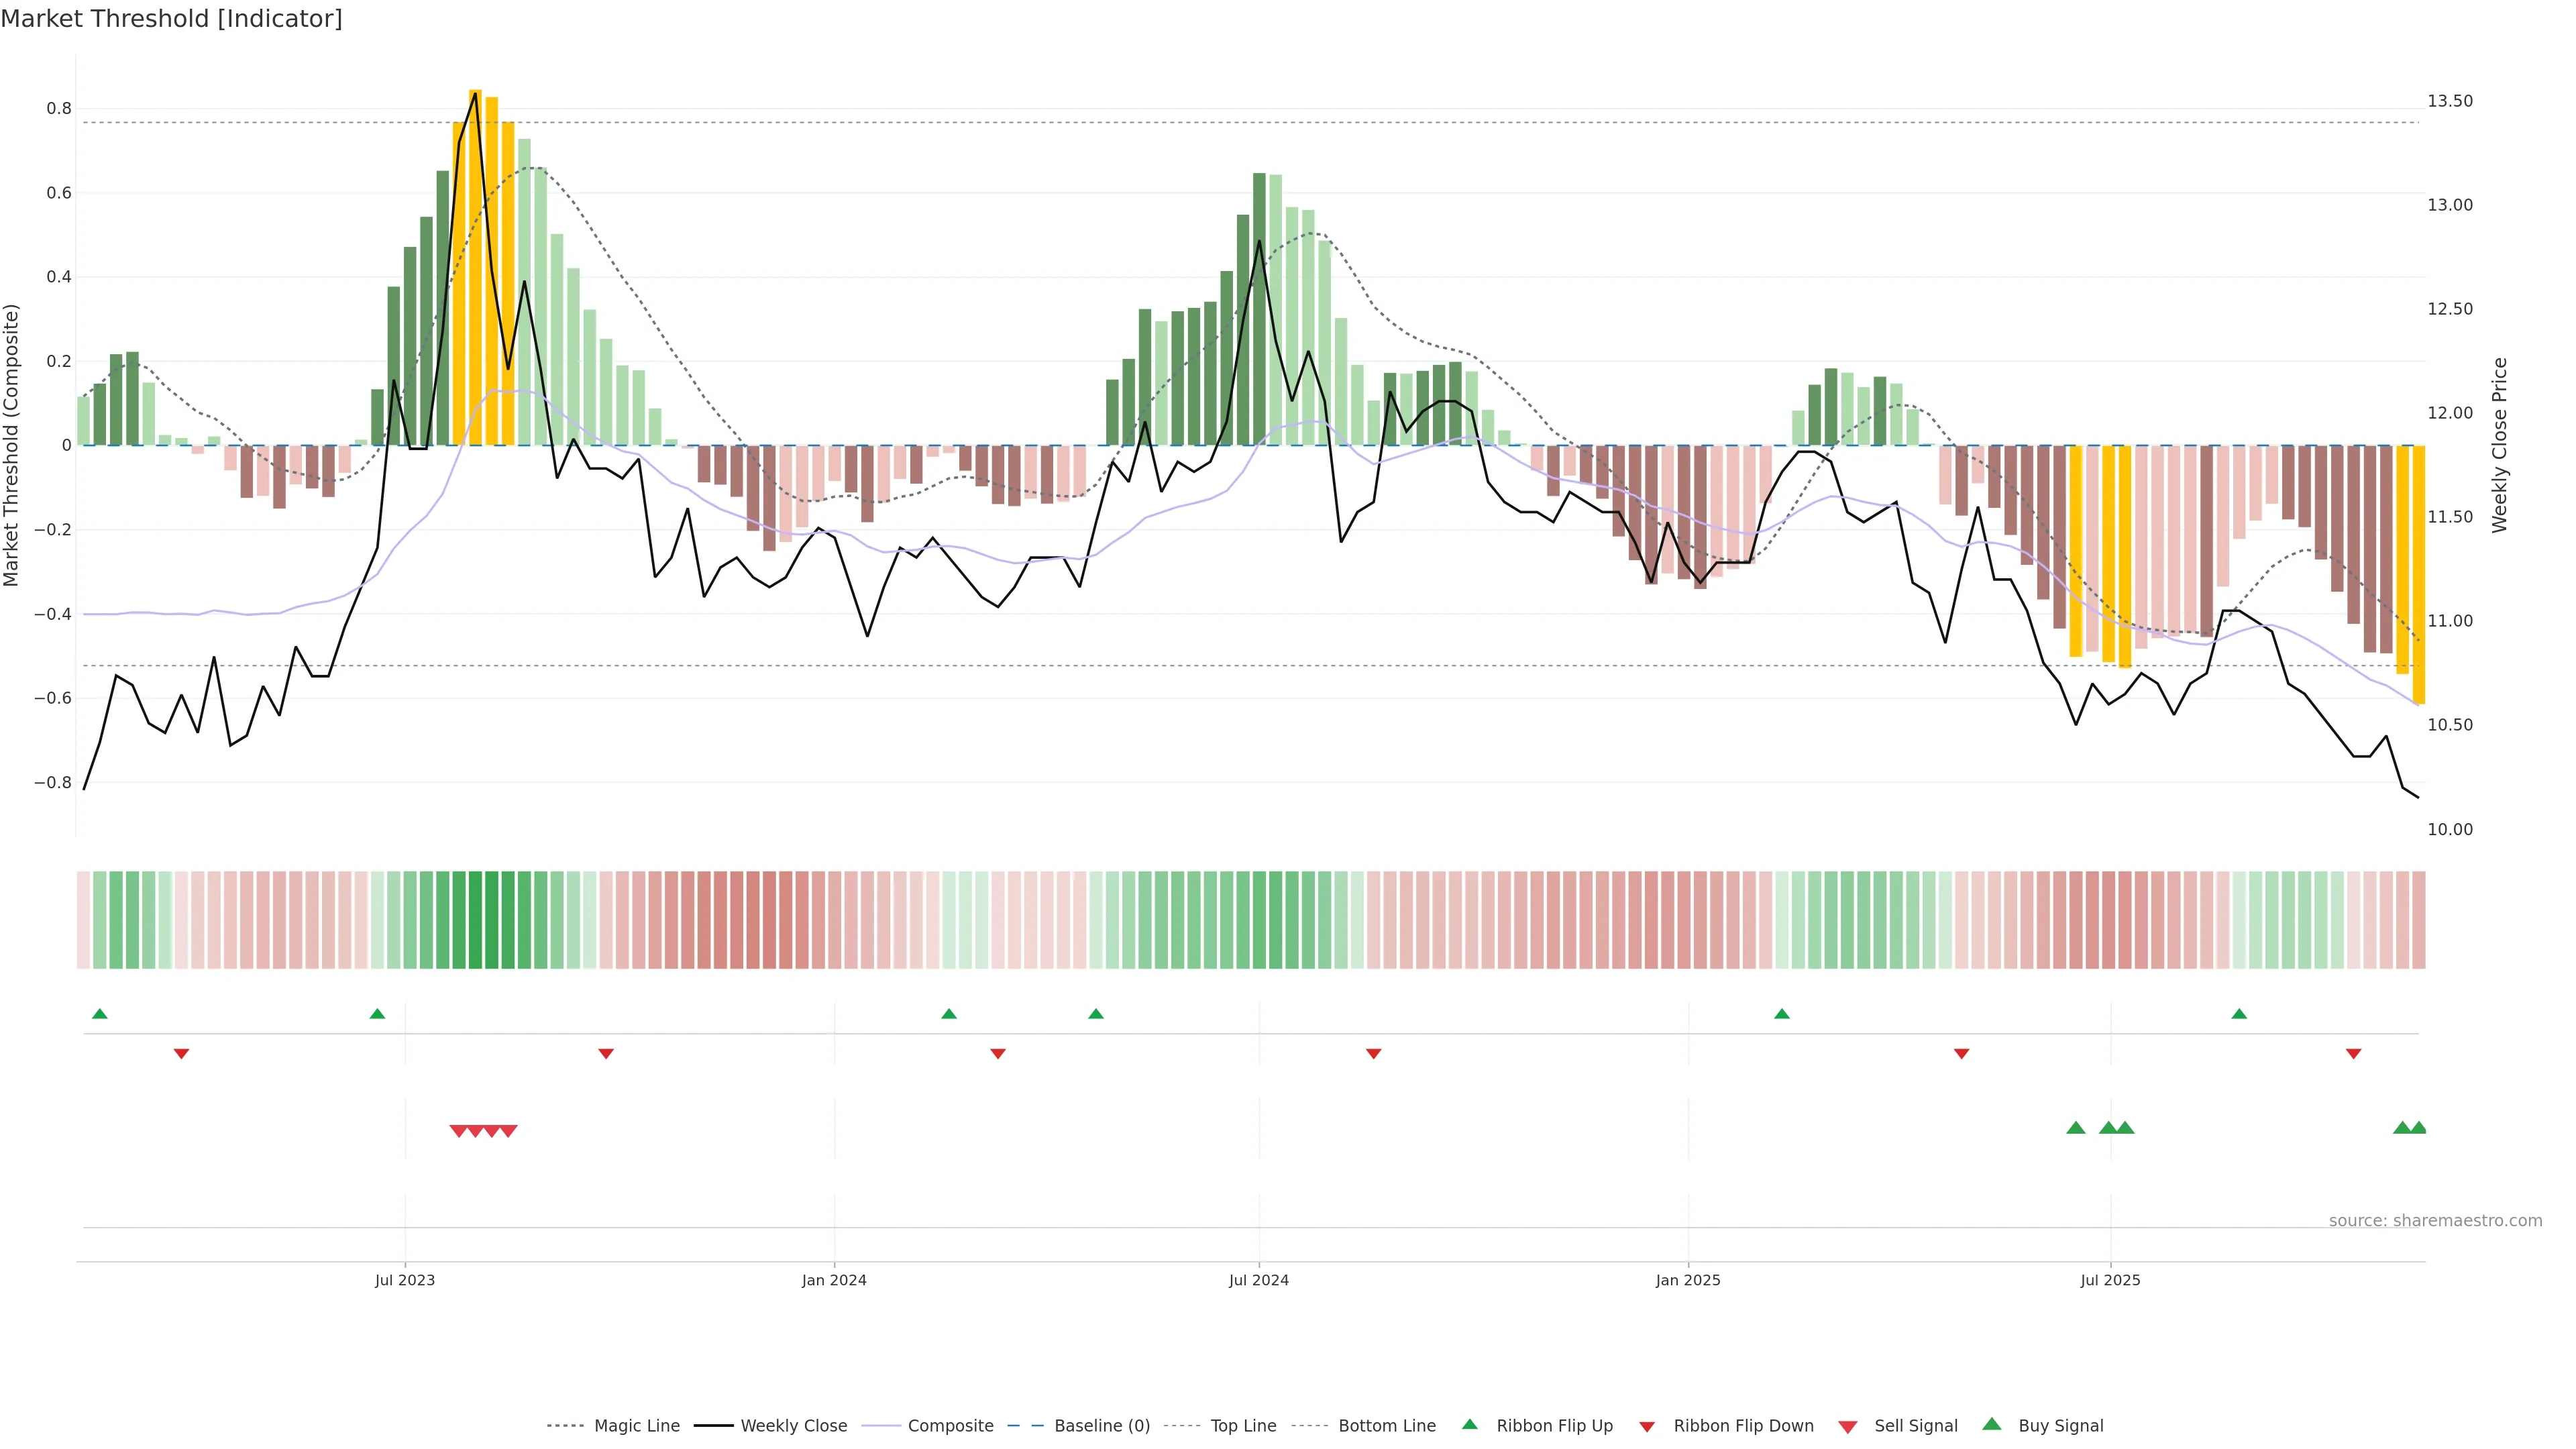Click the Sell Signal legend icon
The height and width of the screenshot is (1449, 2576).
point(1848,1427)
